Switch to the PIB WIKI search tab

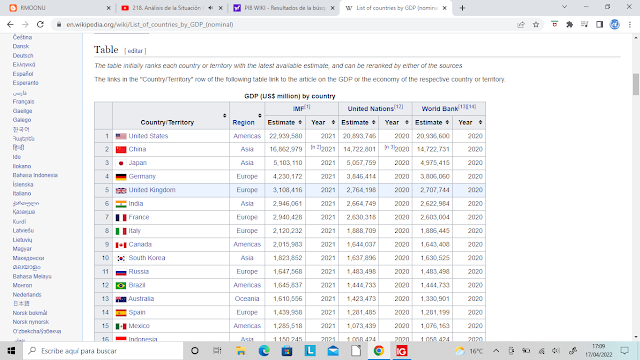tap(284, 8)
